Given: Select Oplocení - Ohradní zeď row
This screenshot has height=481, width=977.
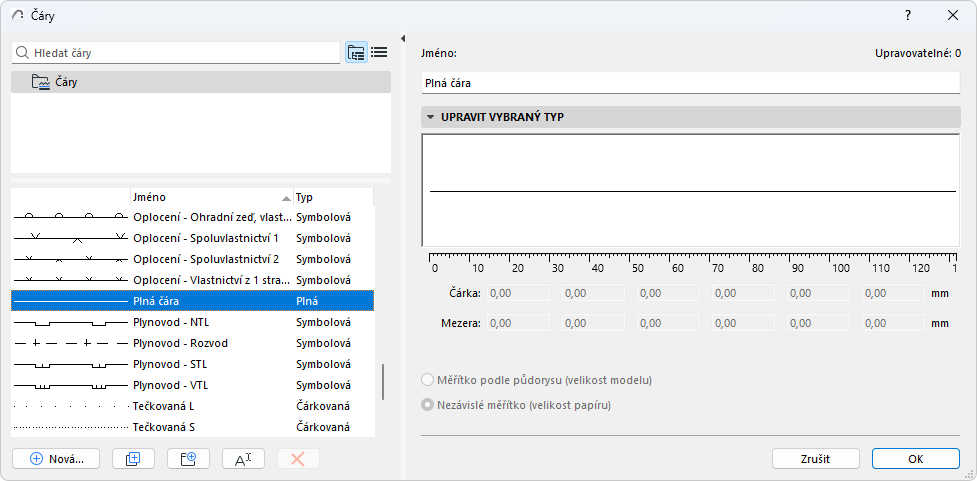Looking at the screenshot, I should (x=193, y=217).
